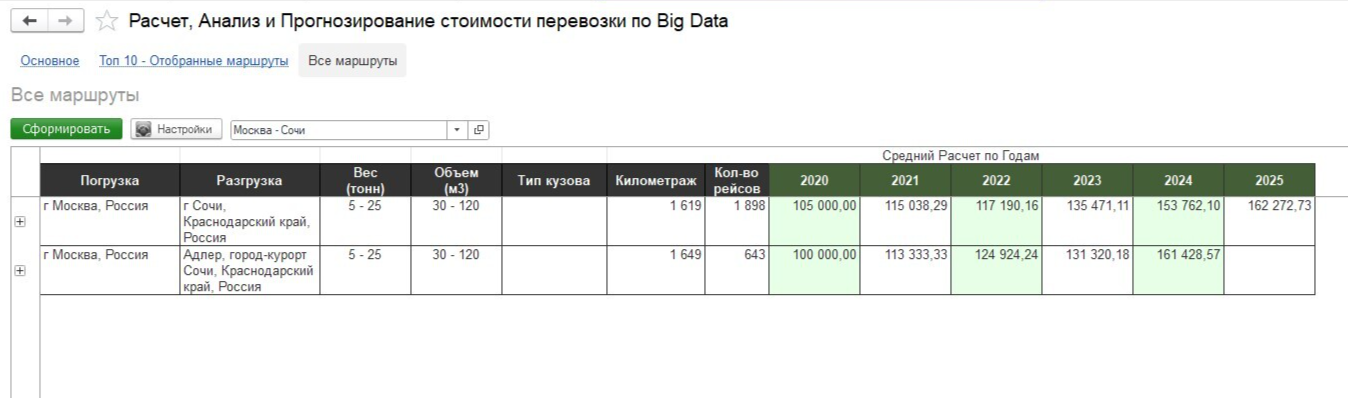The image size is (1348, 398).
Task: Click the back navigation arrow
Action: click(x=31, y=21)
